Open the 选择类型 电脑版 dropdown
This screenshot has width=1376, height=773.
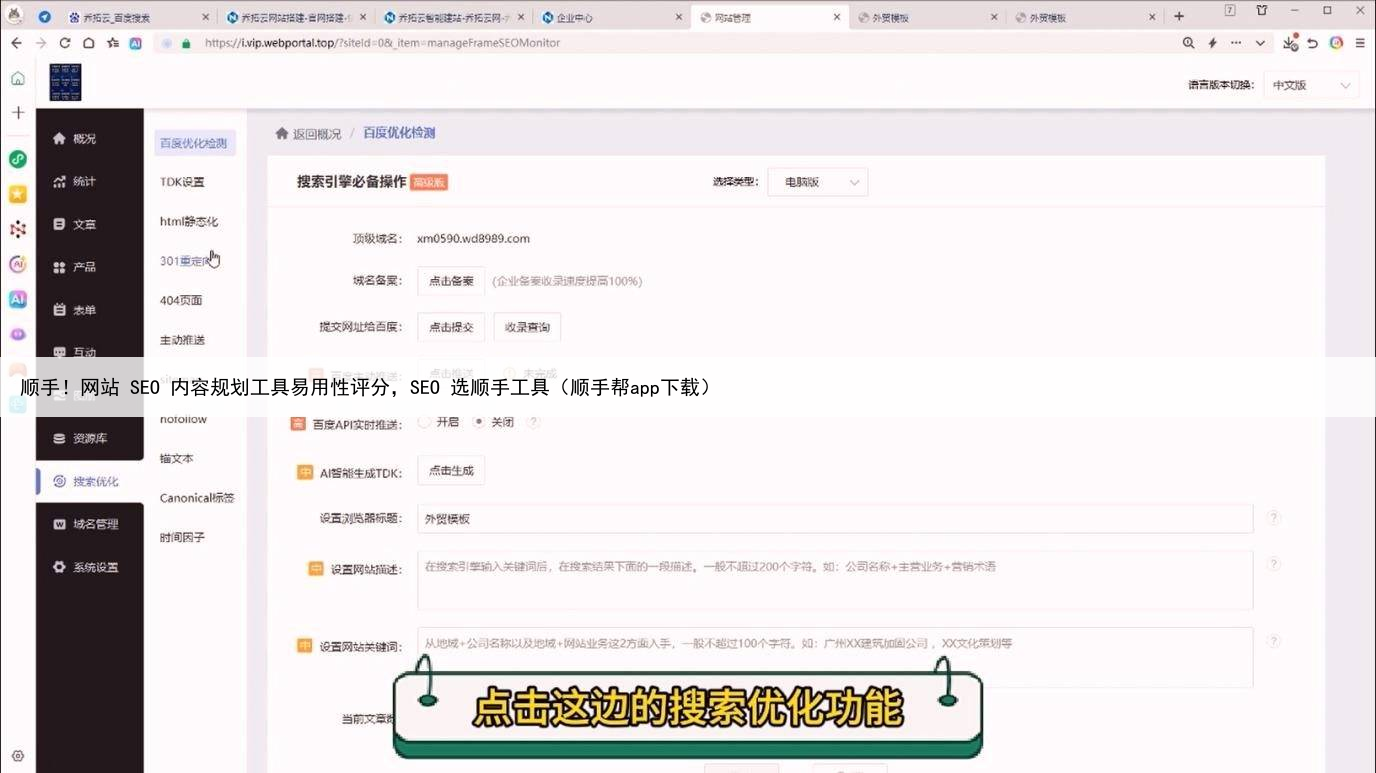(x=817, y=182)
